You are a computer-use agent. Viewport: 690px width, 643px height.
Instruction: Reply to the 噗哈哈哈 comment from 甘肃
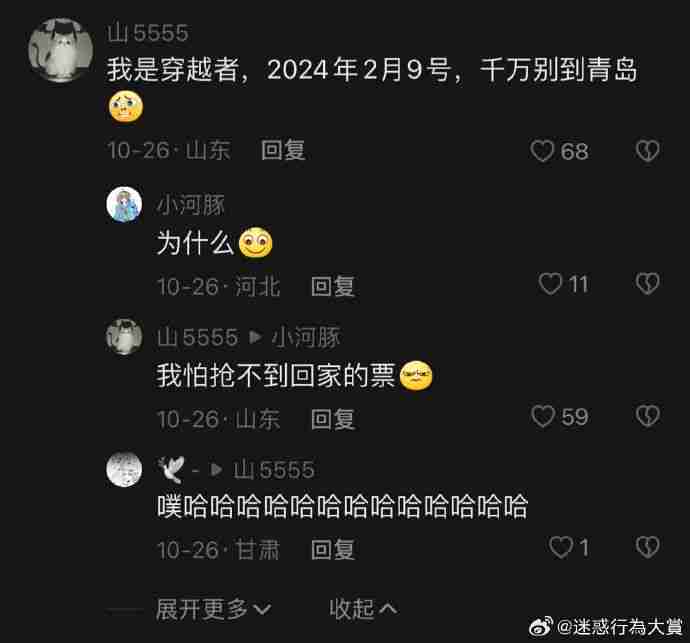pyautogui.click(x=333, y=550)
